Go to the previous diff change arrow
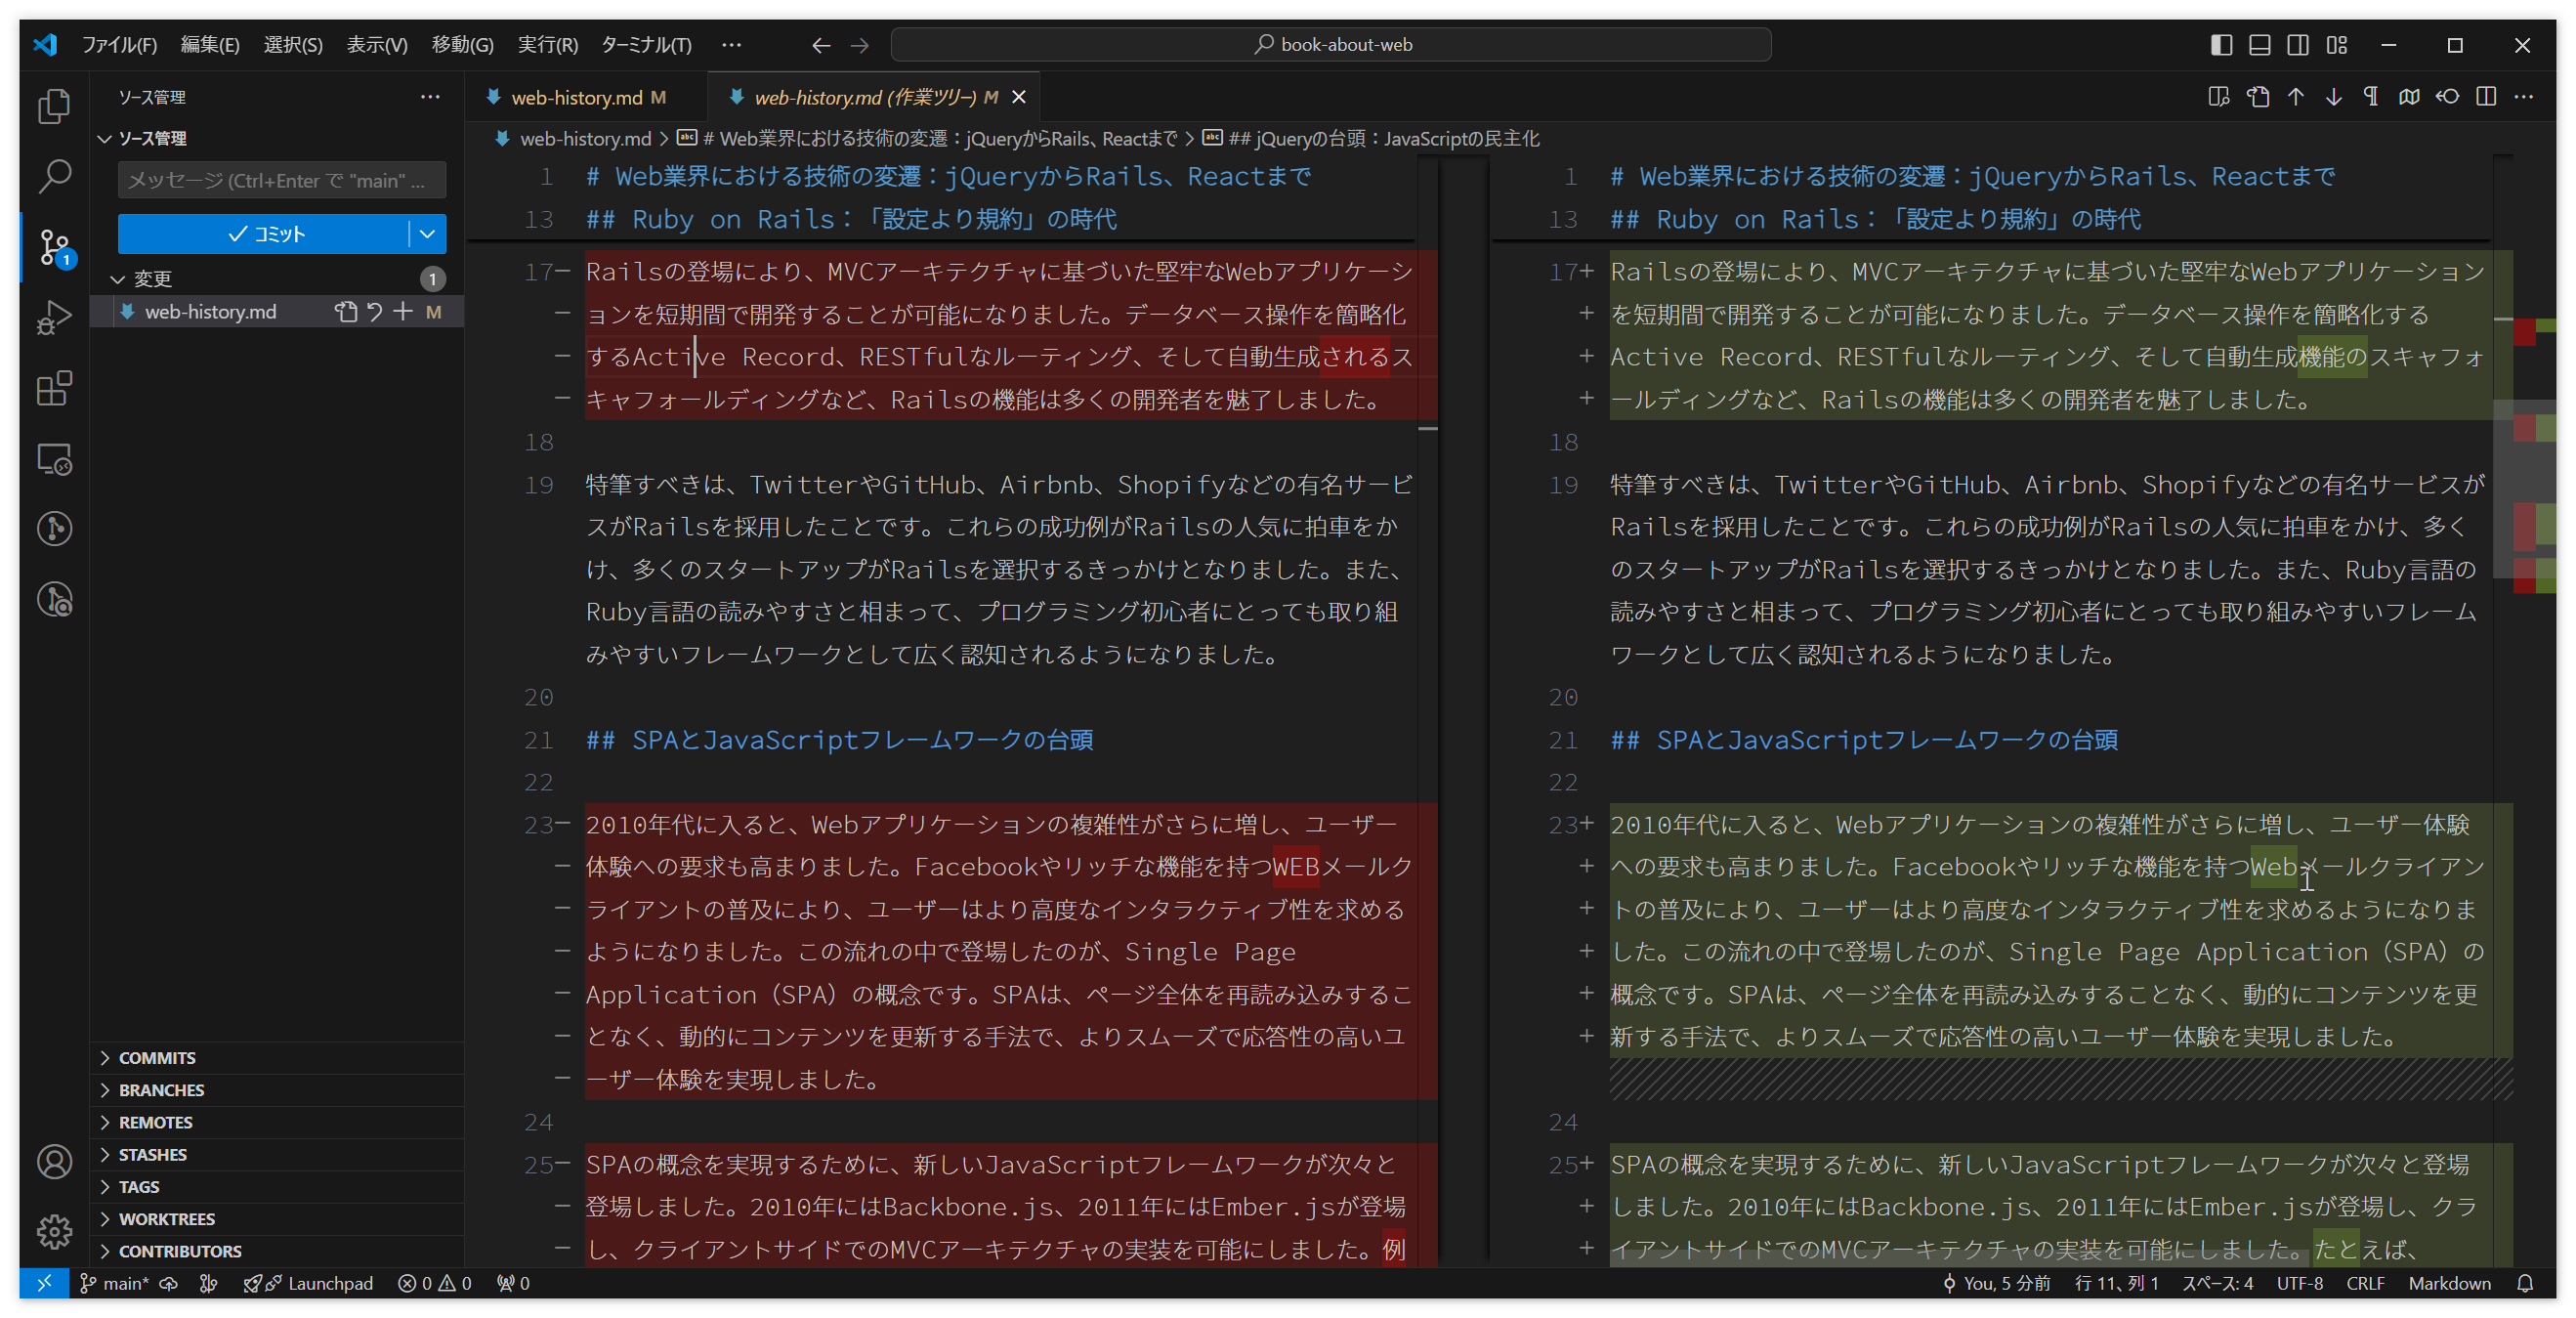The height and width of the screenshot is (1318, 2576). point(2295,97)
